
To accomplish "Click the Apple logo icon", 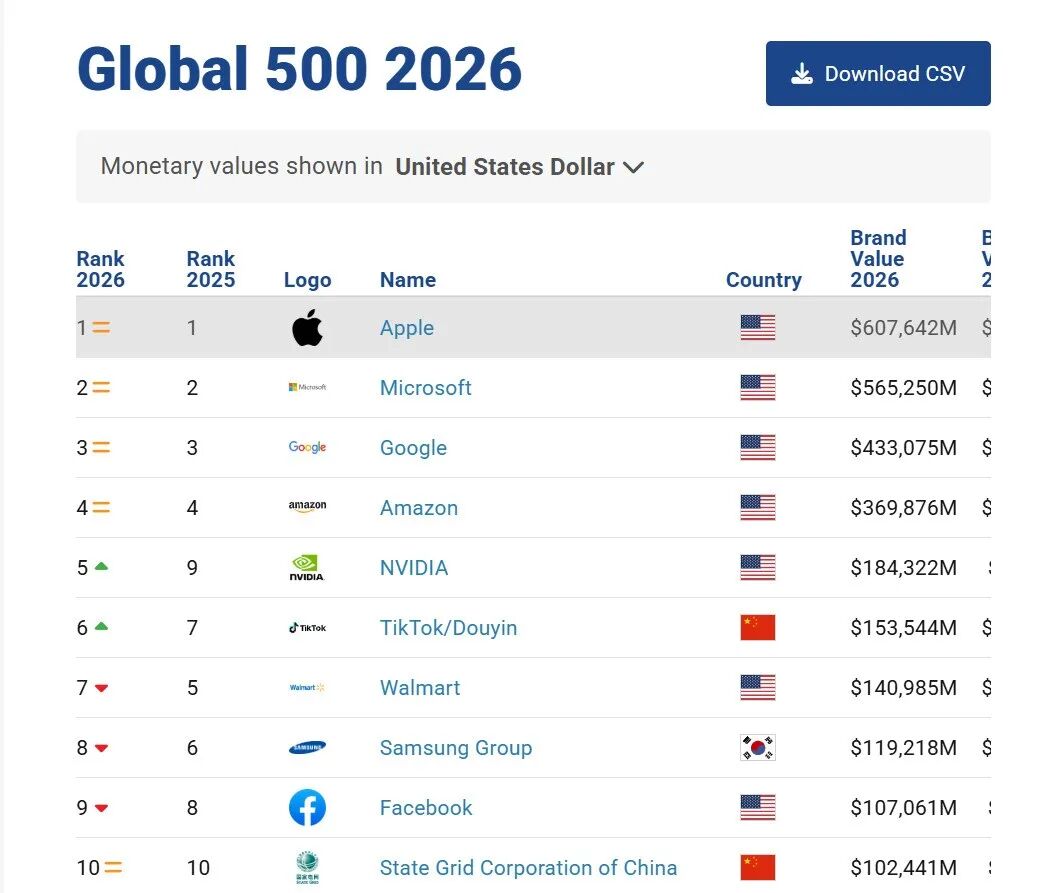I will 307,328.
